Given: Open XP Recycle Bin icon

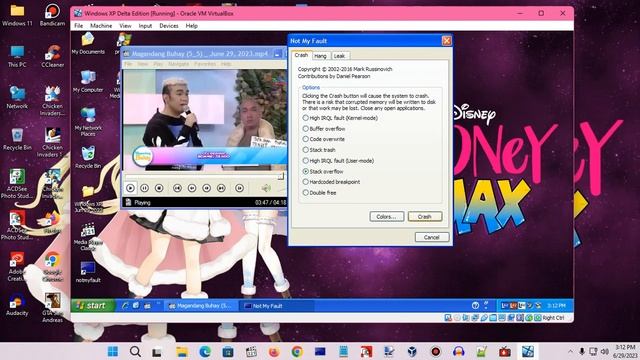Looking at the screenshot, I should (88, 157).
